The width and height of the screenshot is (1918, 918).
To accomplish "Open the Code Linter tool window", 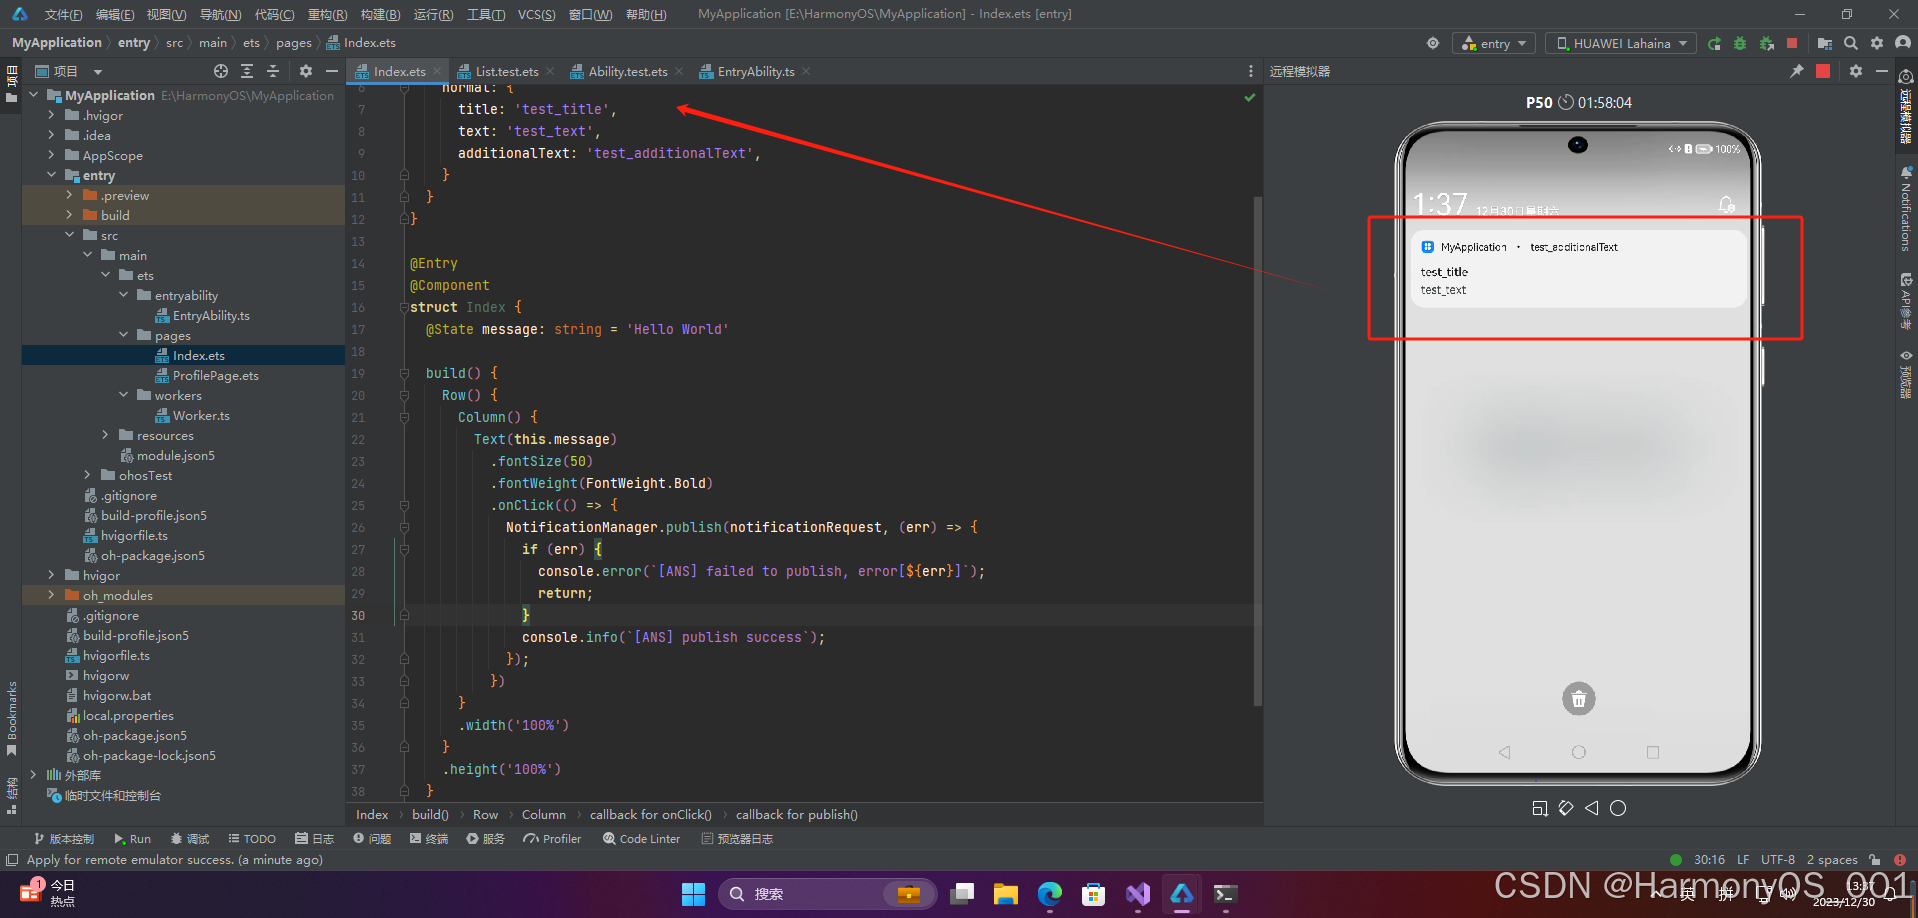I will pos(641,839).
